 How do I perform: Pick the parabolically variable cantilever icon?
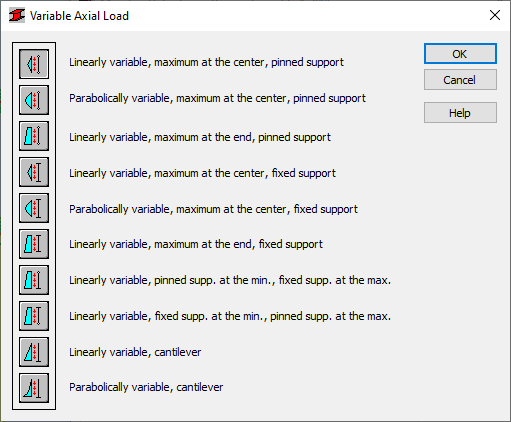[34, 388]
